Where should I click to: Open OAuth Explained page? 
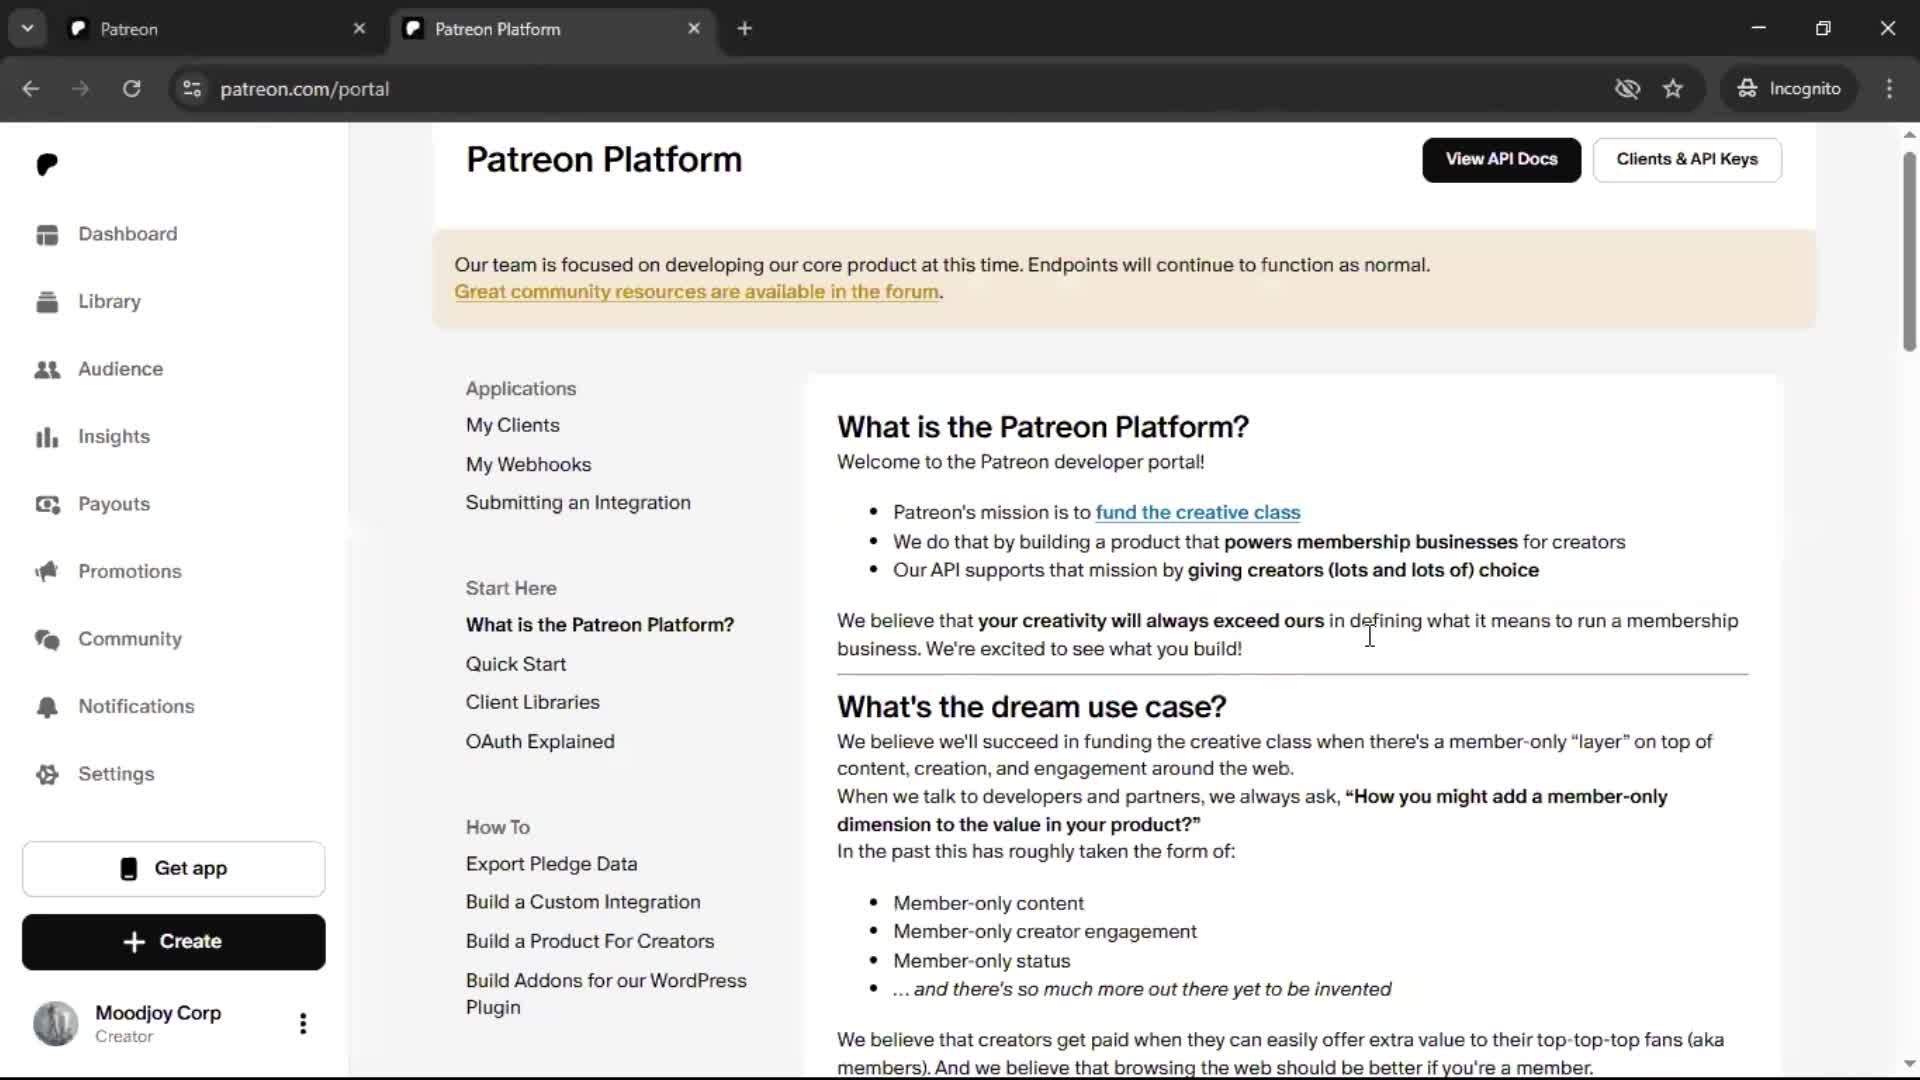point(540,742)
